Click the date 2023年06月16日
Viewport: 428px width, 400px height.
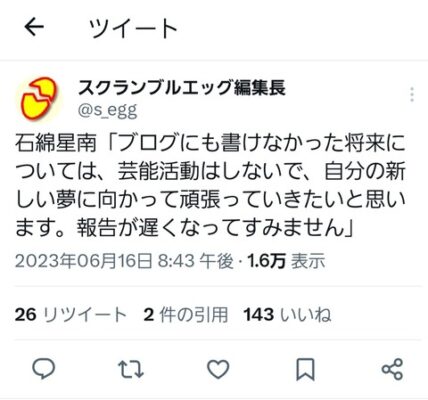(x=84, y=261)
